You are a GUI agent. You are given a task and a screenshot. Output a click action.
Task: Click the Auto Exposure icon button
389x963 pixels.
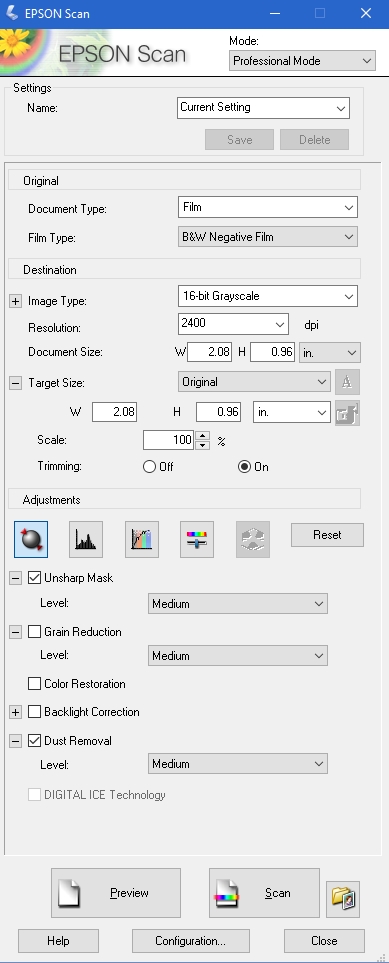tap(31, 539)
